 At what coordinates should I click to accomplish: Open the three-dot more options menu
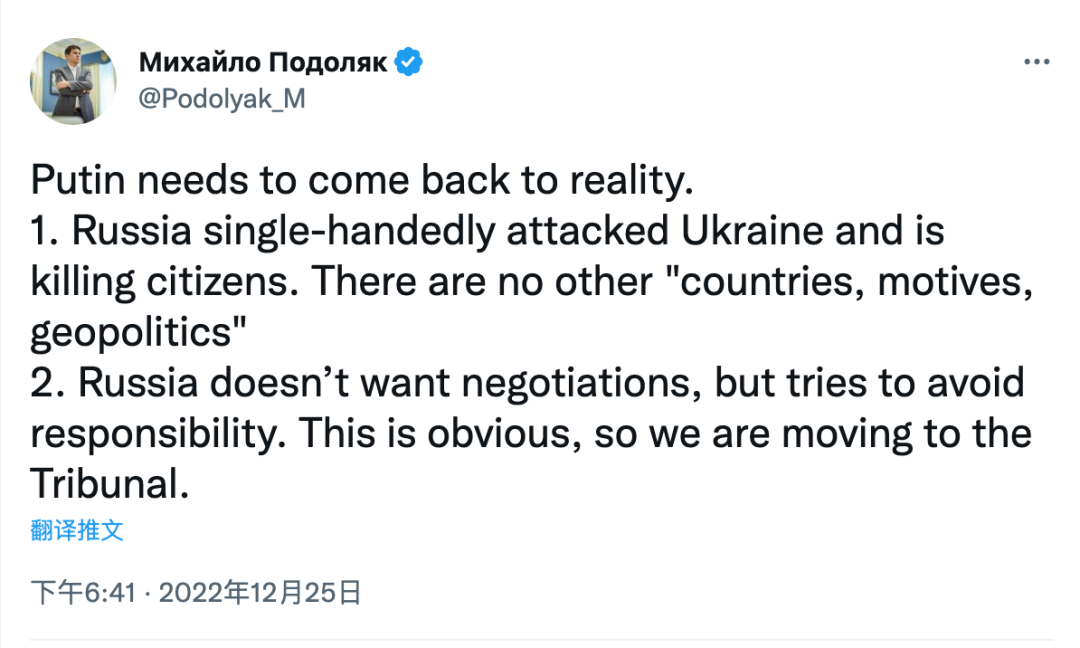pos(1036,62)
